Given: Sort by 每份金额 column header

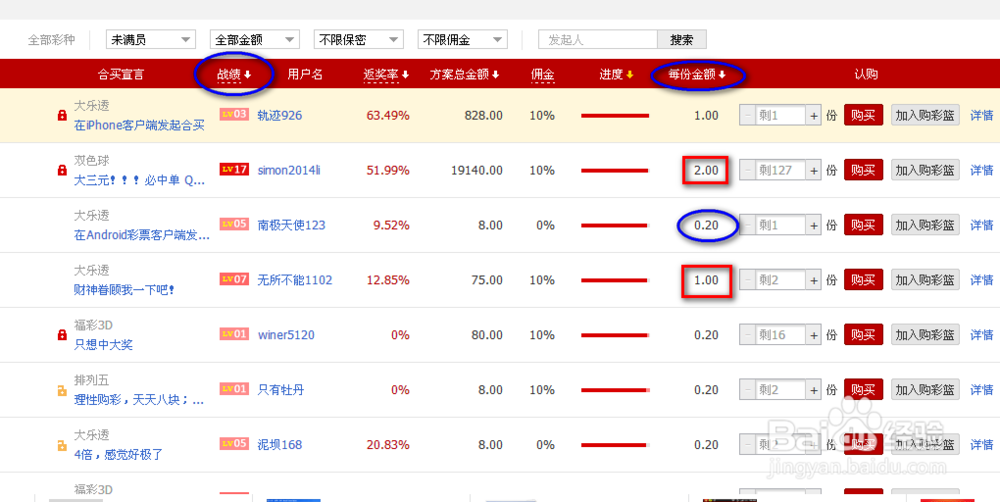Looking at the screenshot, I should (697, 75).
